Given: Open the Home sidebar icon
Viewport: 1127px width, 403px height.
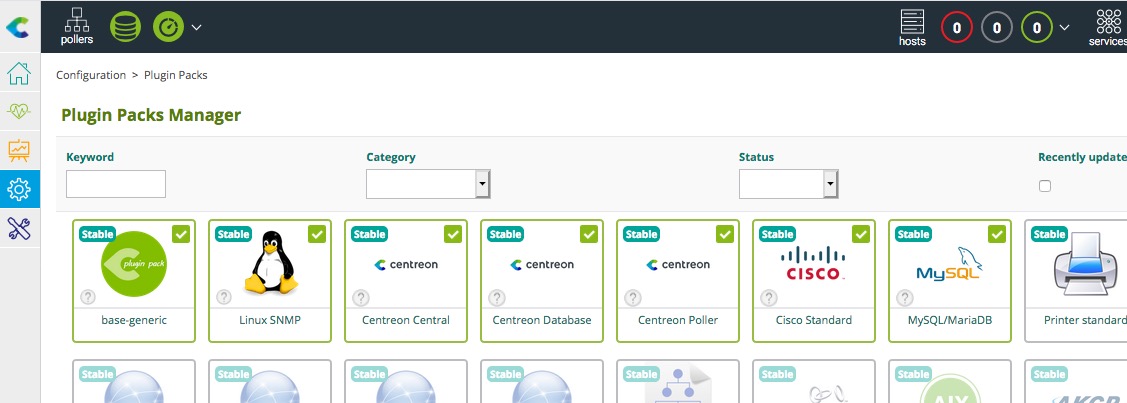Looking at the screenshot, I should [19, 74].
